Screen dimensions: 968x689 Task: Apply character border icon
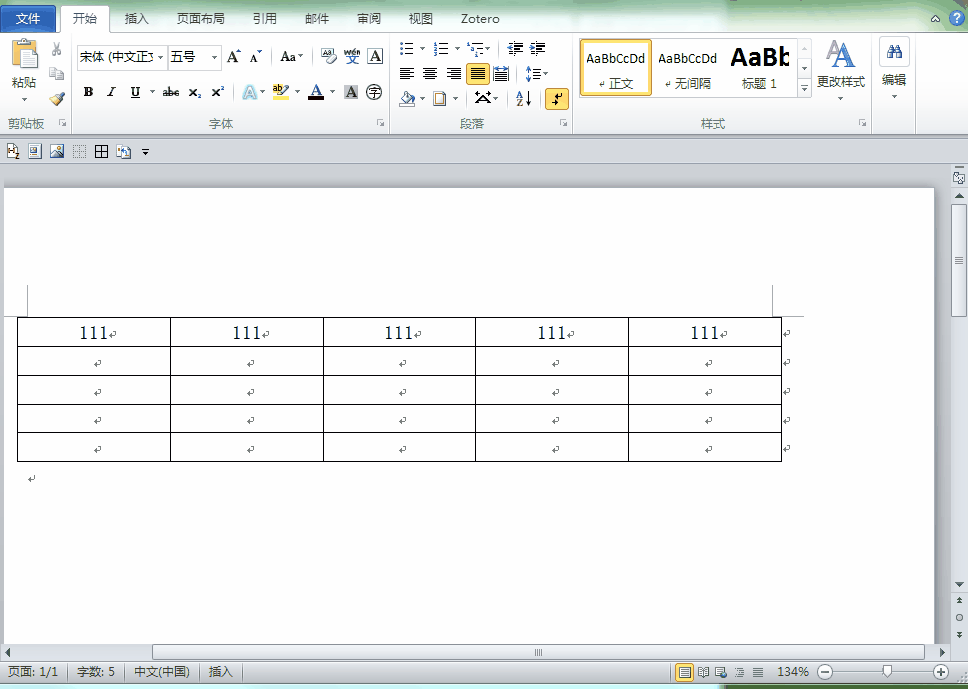tap(375, 57)
